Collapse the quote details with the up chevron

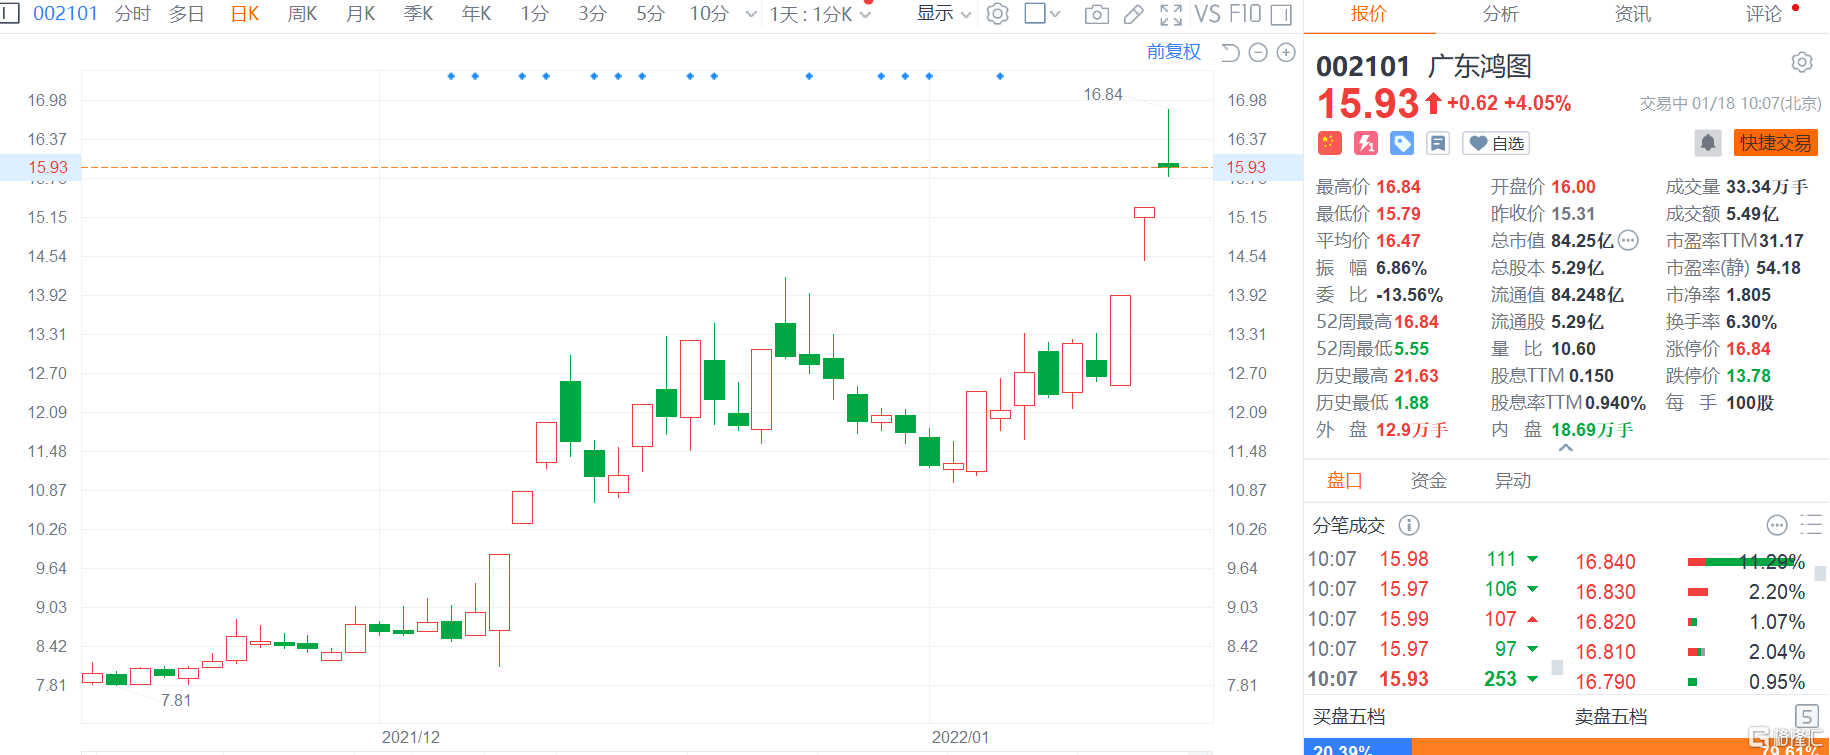point(1566,449)
